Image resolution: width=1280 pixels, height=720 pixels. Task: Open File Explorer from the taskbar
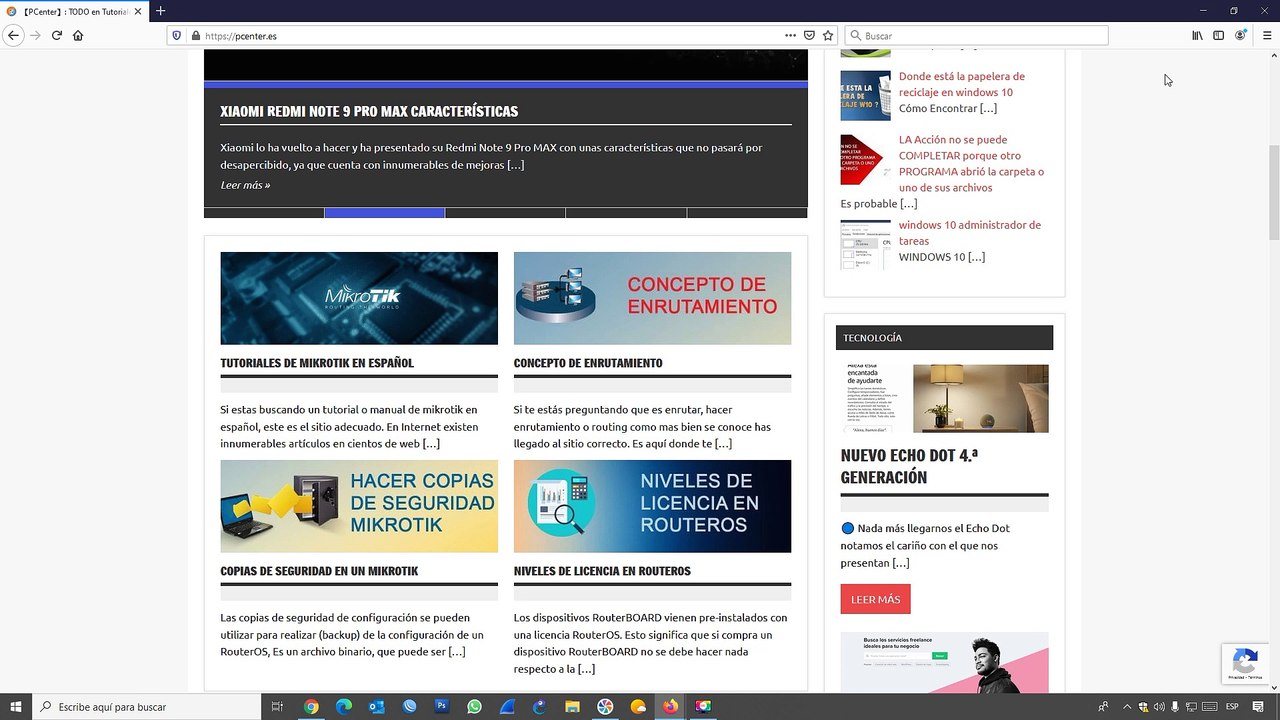[x=572, y=707]
